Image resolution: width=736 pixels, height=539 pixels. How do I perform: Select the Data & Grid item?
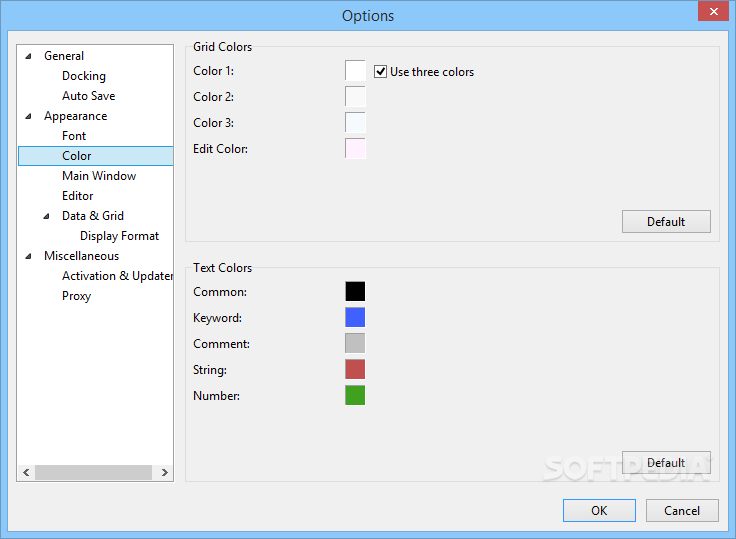tap(93, 216)
